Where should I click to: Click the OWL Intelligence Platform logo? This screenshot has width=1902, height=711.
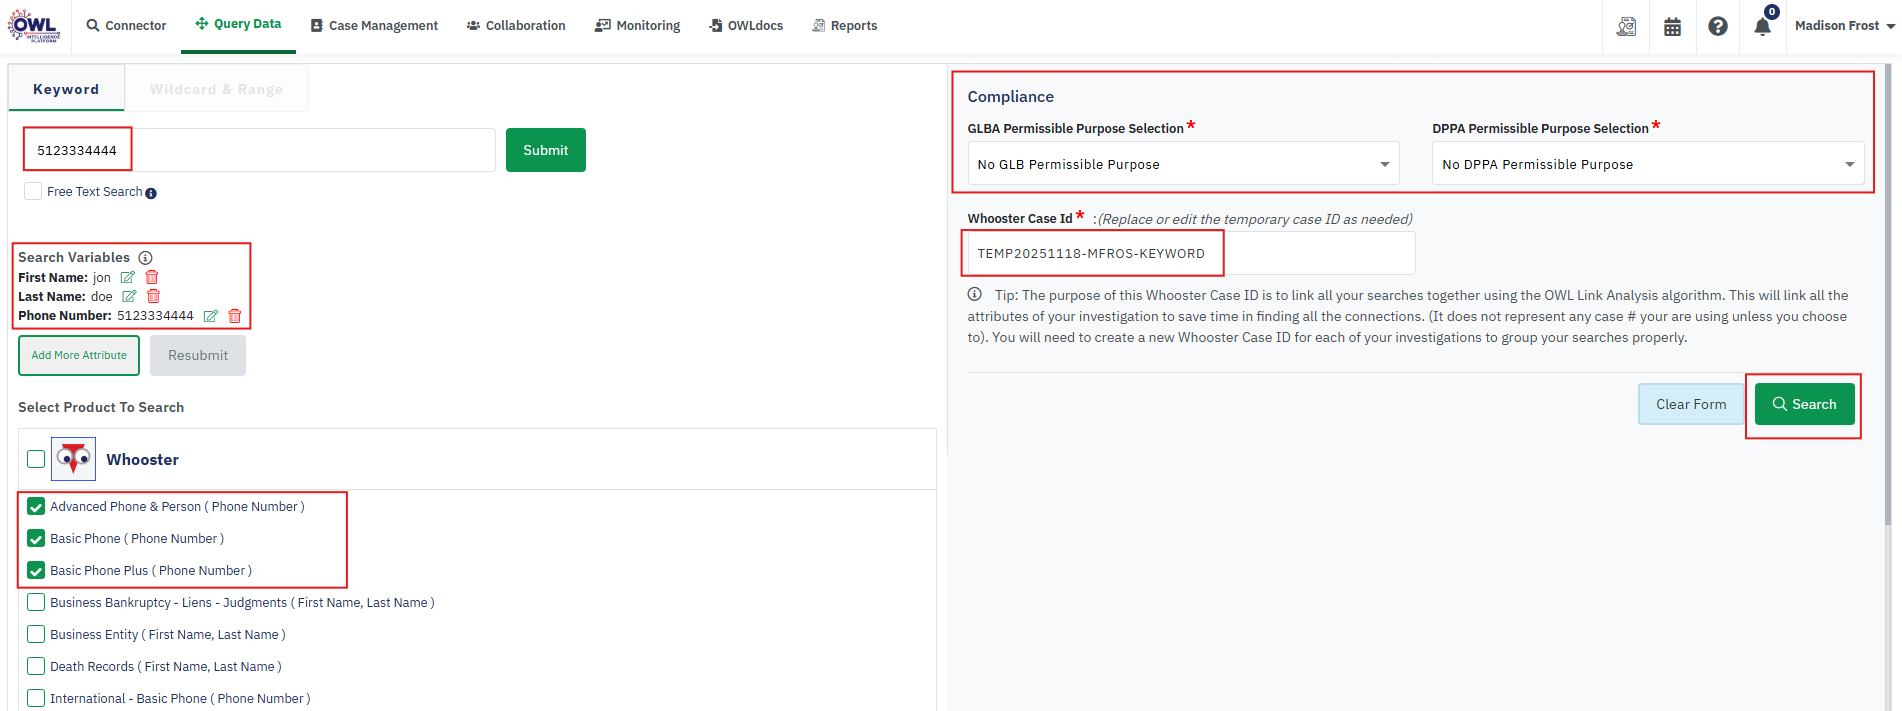[x=35, y=26]
